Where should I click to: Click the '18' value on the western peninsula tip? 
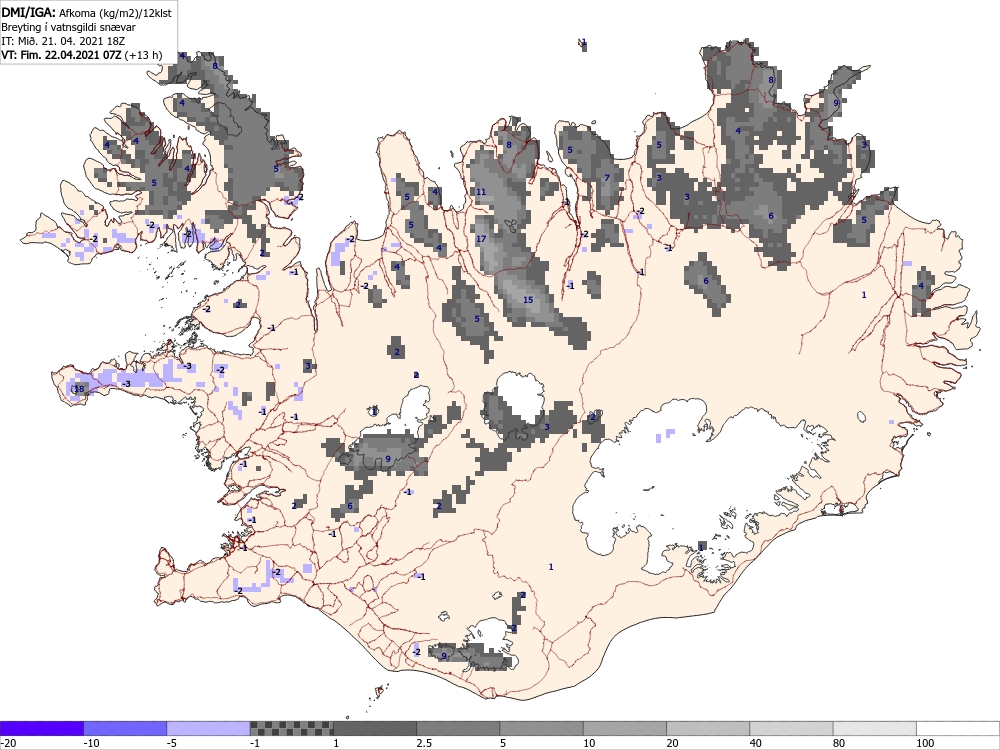coord(79,389)
